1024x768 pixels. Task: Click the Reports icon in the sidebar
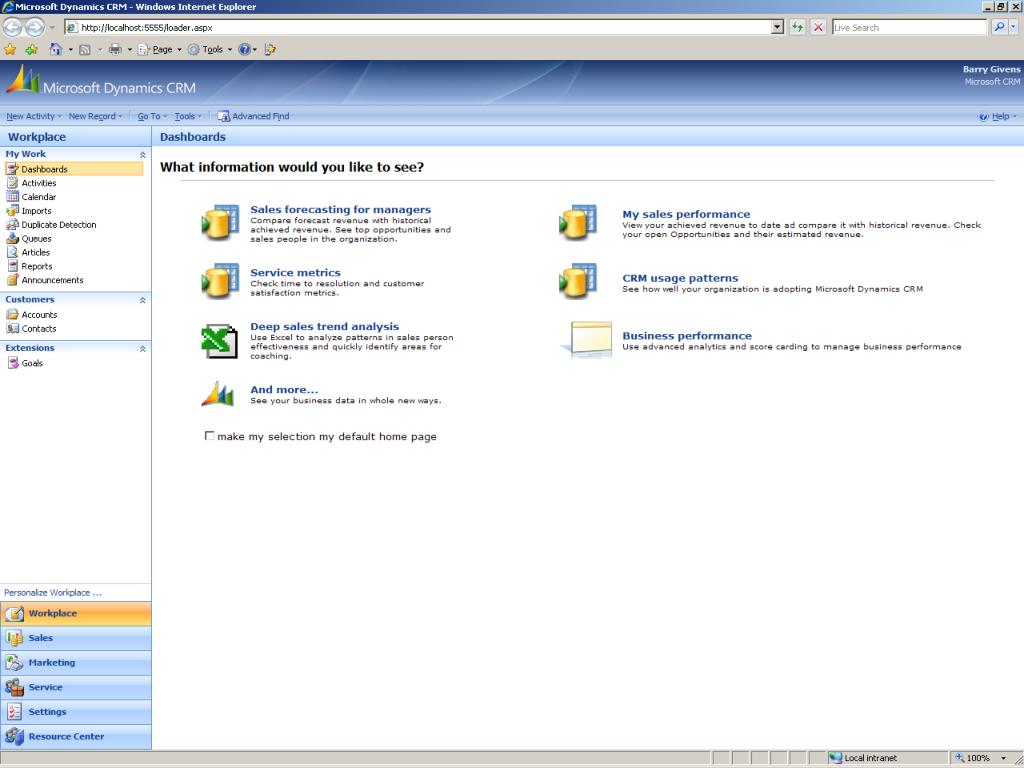(12, 266)
